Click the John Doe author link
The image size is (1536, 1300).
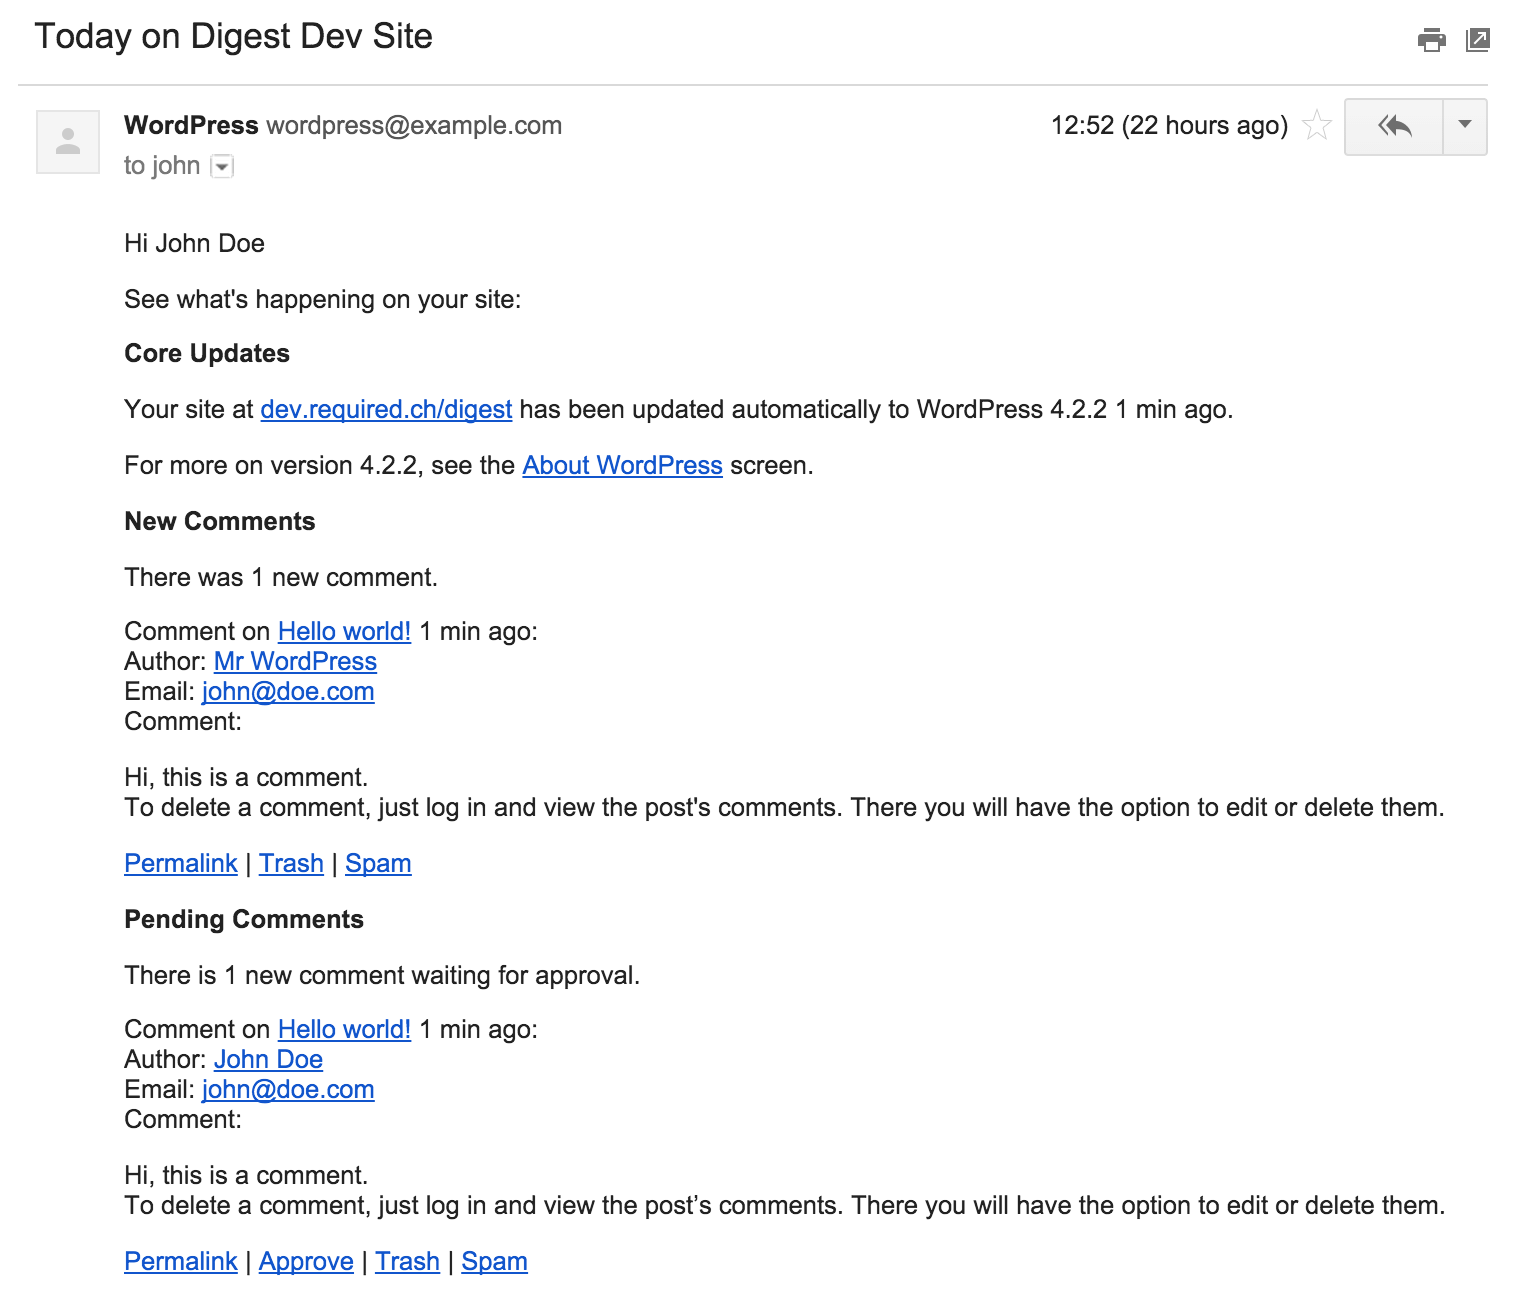click(268, 1060)
